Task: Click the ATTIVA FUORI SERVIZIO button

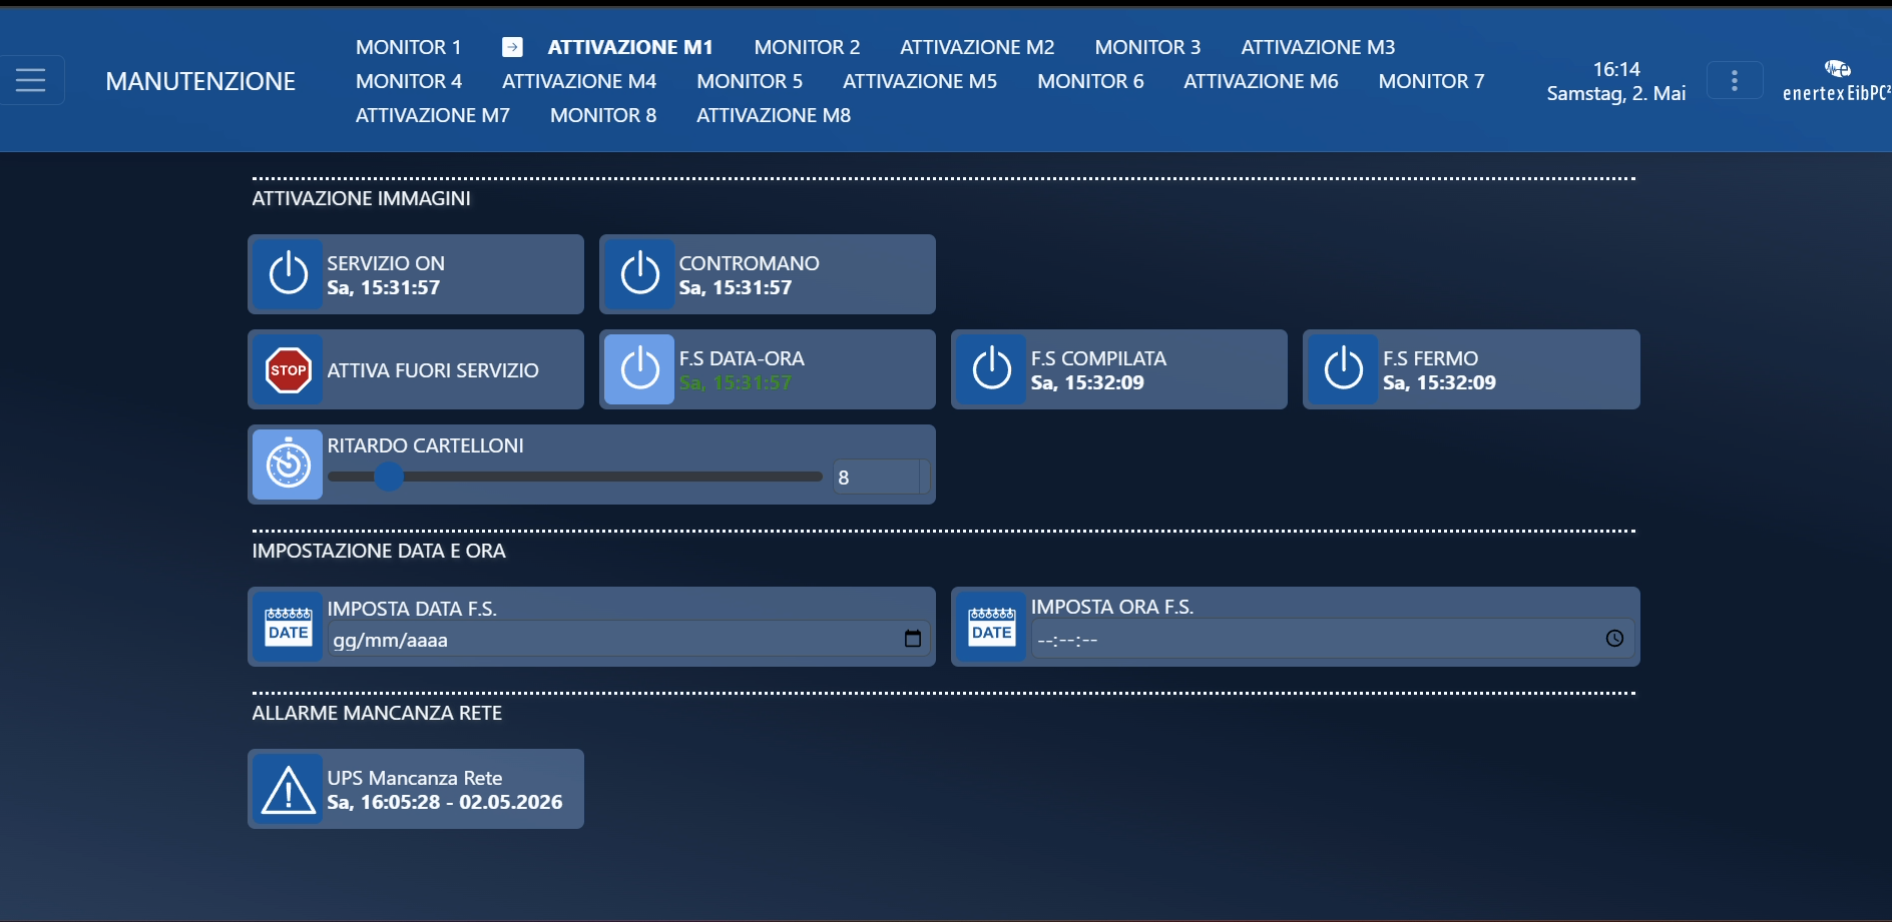Action: [x=416, y=370]
